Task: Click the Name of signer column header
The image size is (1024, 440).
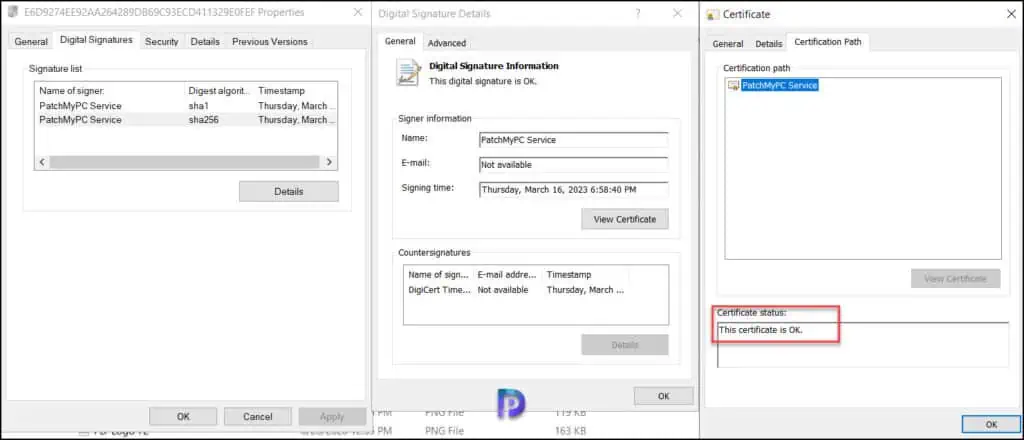Action: pos(110,91)
